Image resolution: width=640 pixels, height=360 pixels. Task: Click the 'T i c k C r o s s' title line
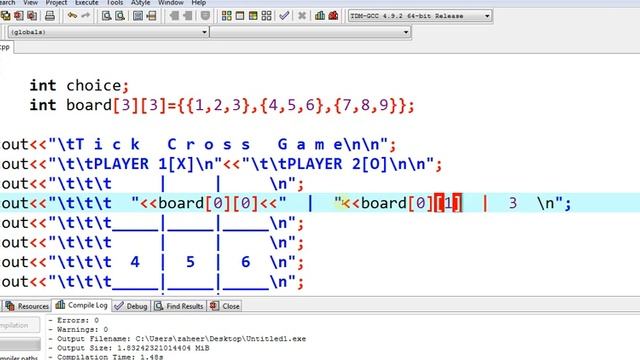(198, 144)
